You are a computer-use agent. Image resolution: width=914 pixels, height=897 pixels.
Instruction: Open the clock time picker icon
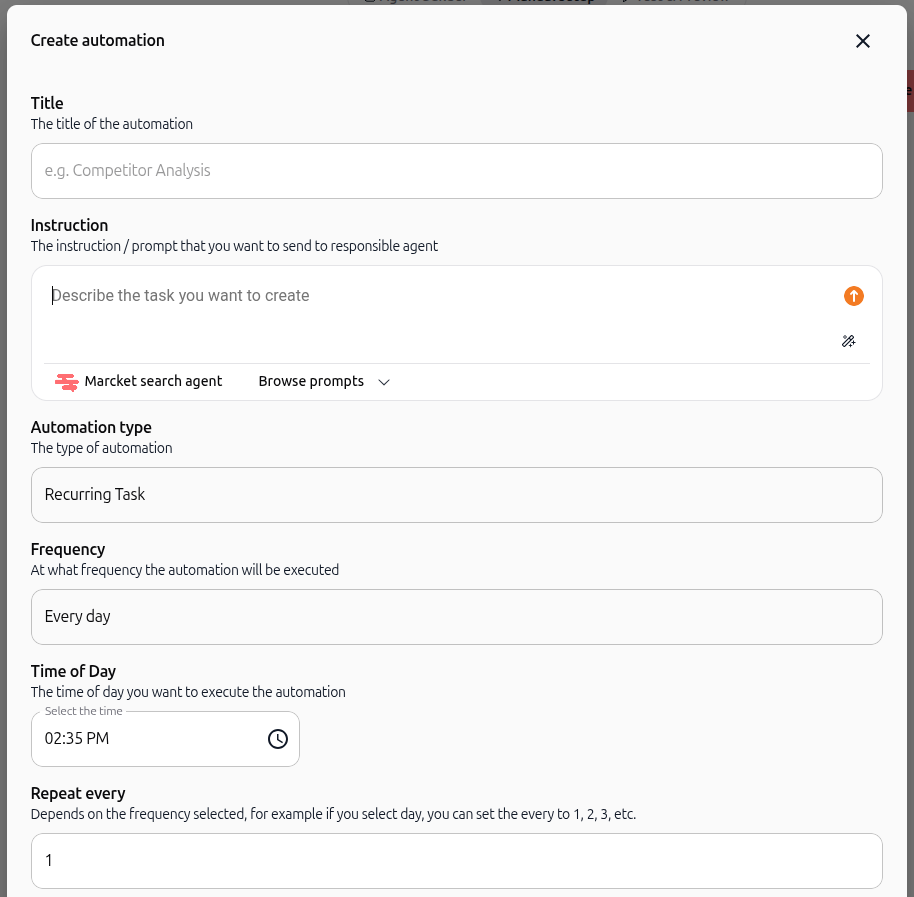point(278,739)
